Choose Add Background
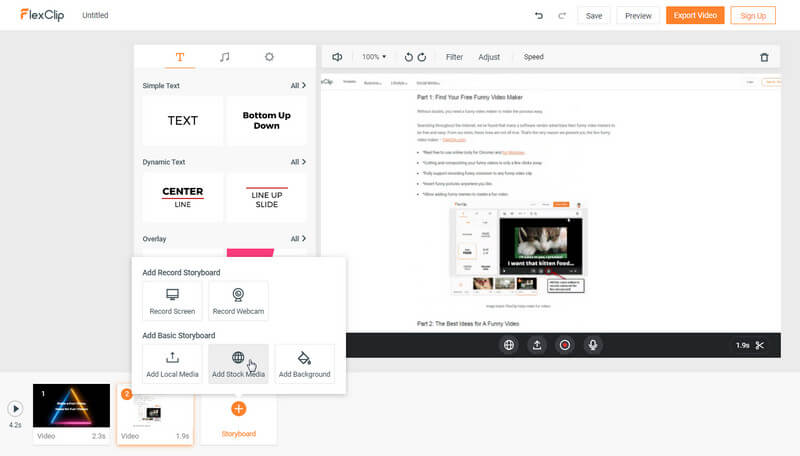800x456 pixels. tap(305, 364)
